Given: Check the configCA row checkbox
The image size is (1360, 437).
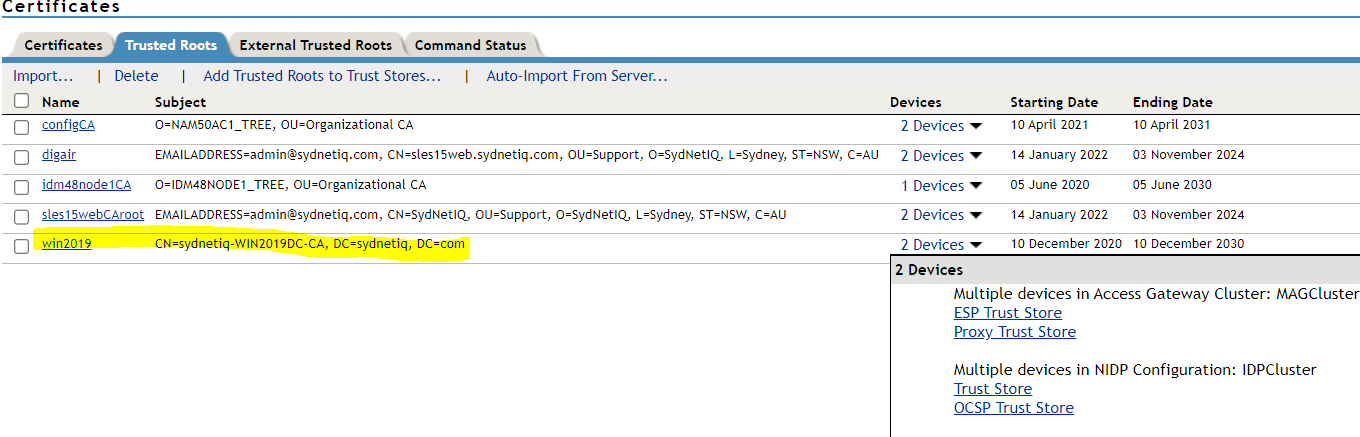Looking at the screenshot, I should coord(22,127).
